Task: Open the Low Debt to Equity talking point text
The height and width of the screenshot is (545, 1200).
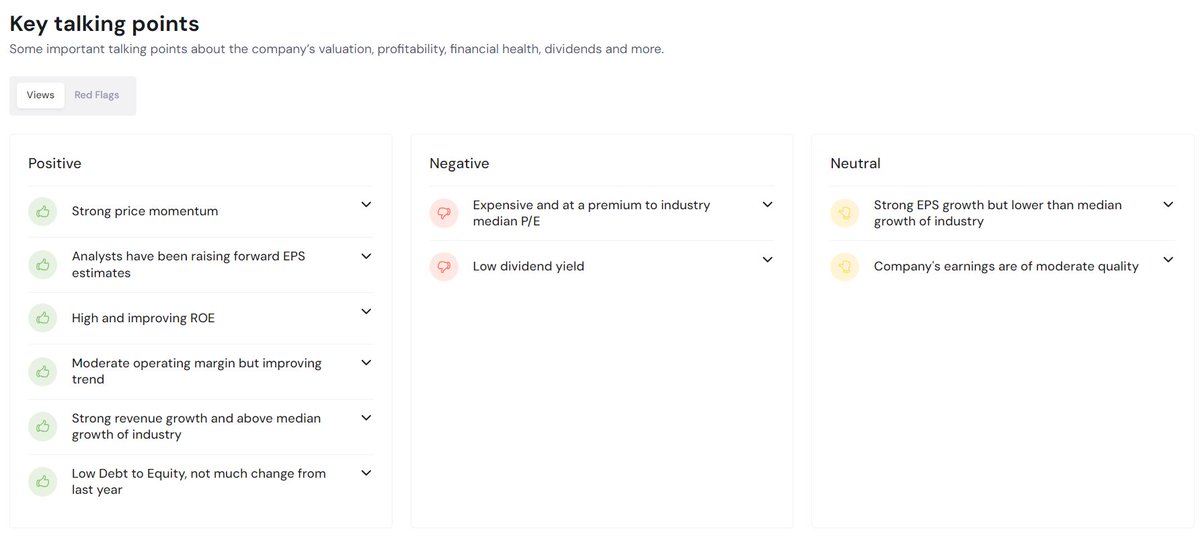Action: pyautogui.click(x=198, y=481)
